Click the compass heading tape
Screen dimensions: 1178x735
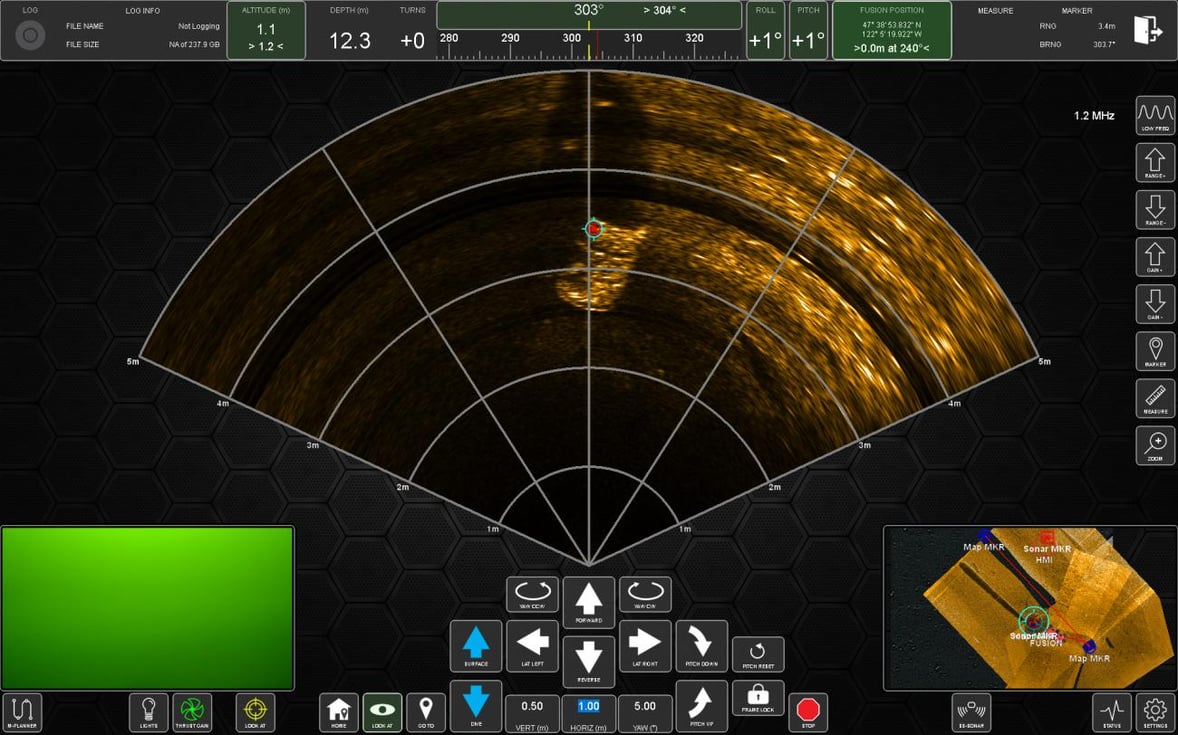pyautogui.click(x=589, y=44)
